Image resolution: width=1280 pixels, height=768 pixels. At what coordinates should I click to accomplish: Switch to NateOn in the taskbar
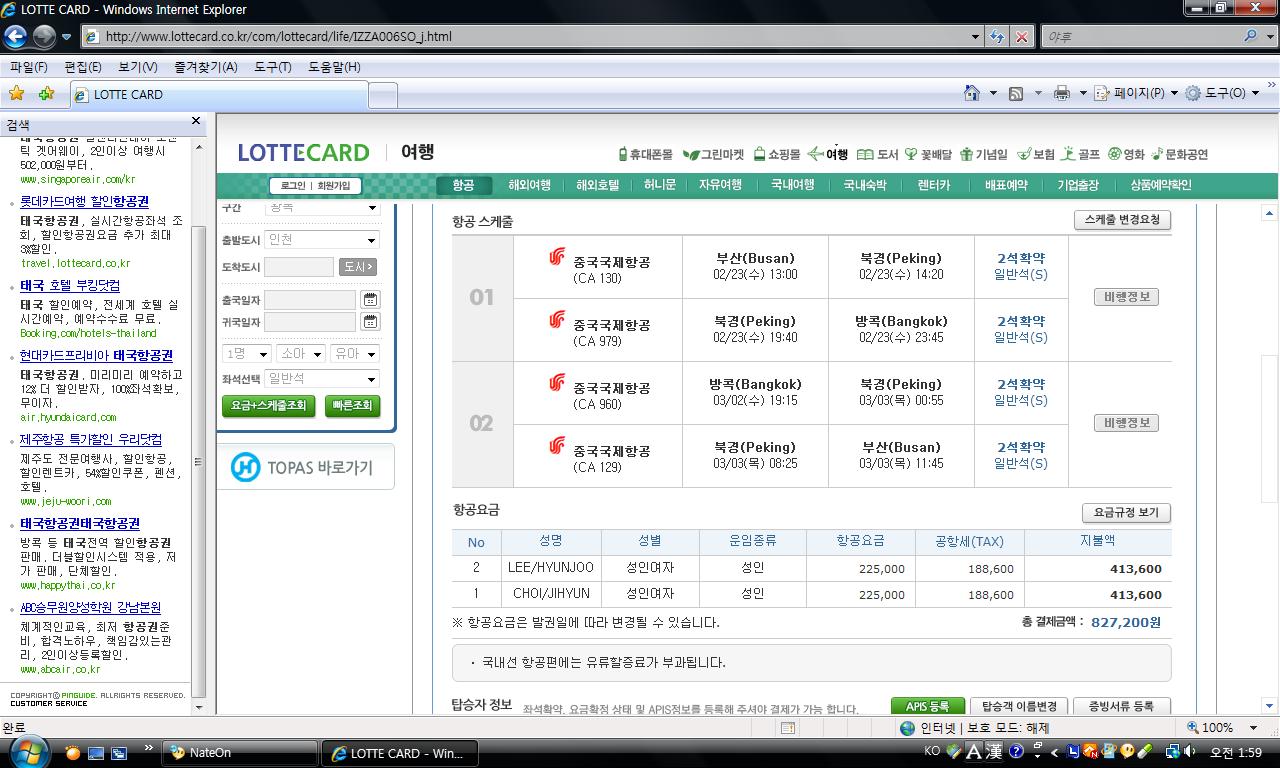[x=240, y=753]
